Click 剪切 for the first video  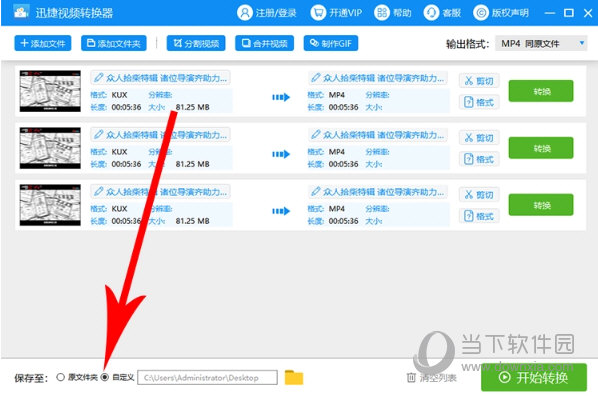479,80
